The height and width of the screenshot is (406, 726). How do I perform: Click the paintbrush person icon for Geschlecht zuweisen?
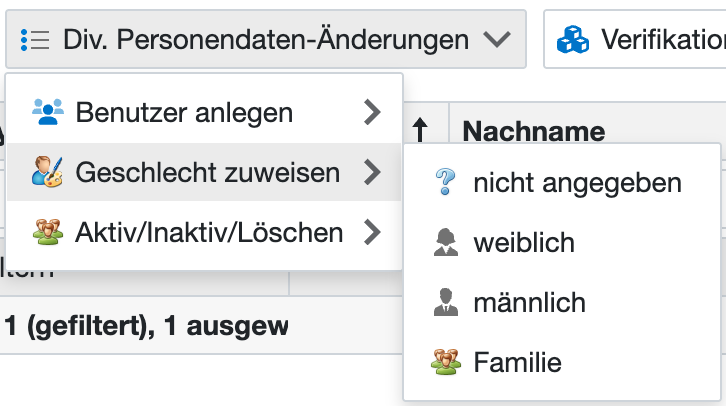pyautogui.click(x=47, y=173)
